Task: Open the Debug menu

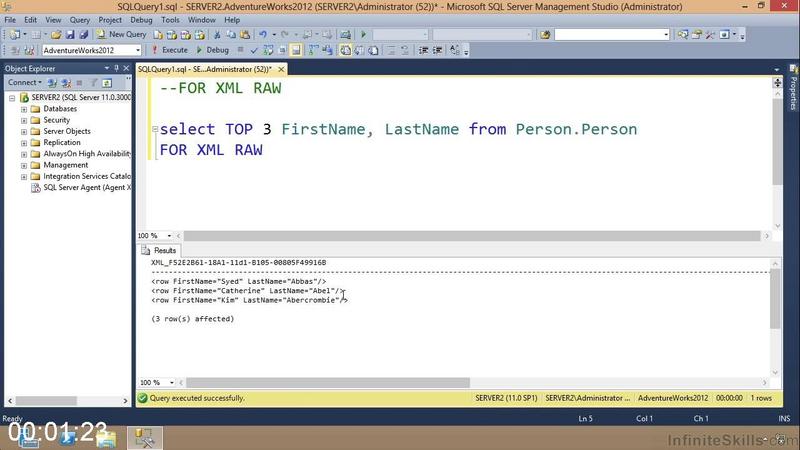Action: coord(141,20)
